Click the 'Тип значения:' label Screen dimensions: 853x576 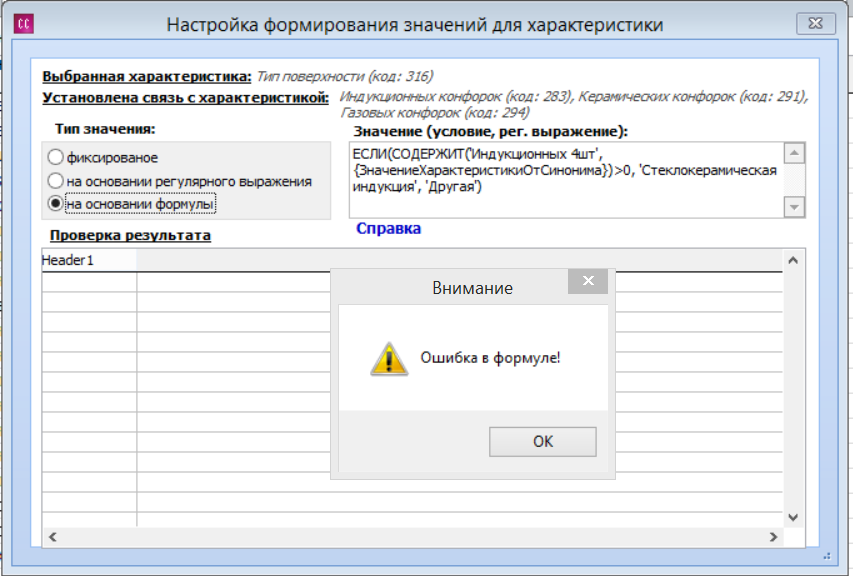pos(105,129)
